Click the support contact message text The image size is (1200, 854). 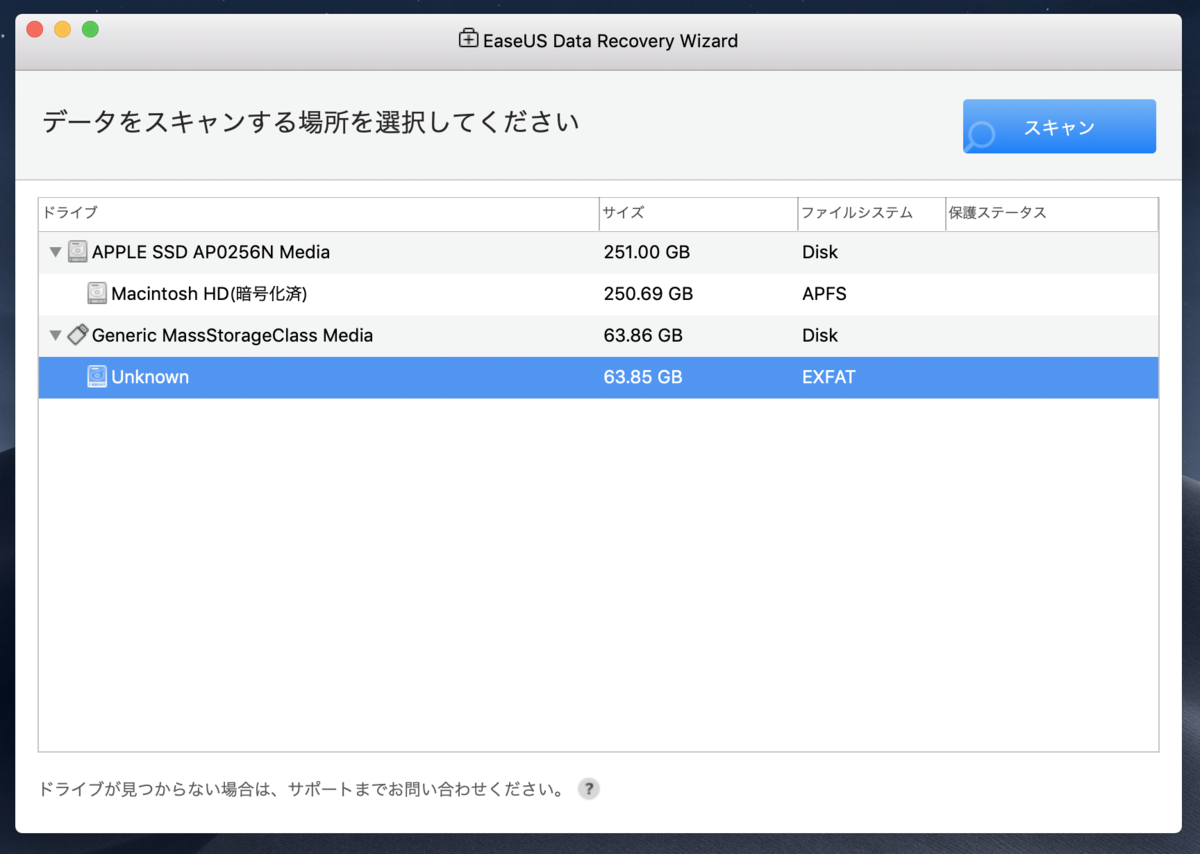pyautogui.click(x=301, y=789)
